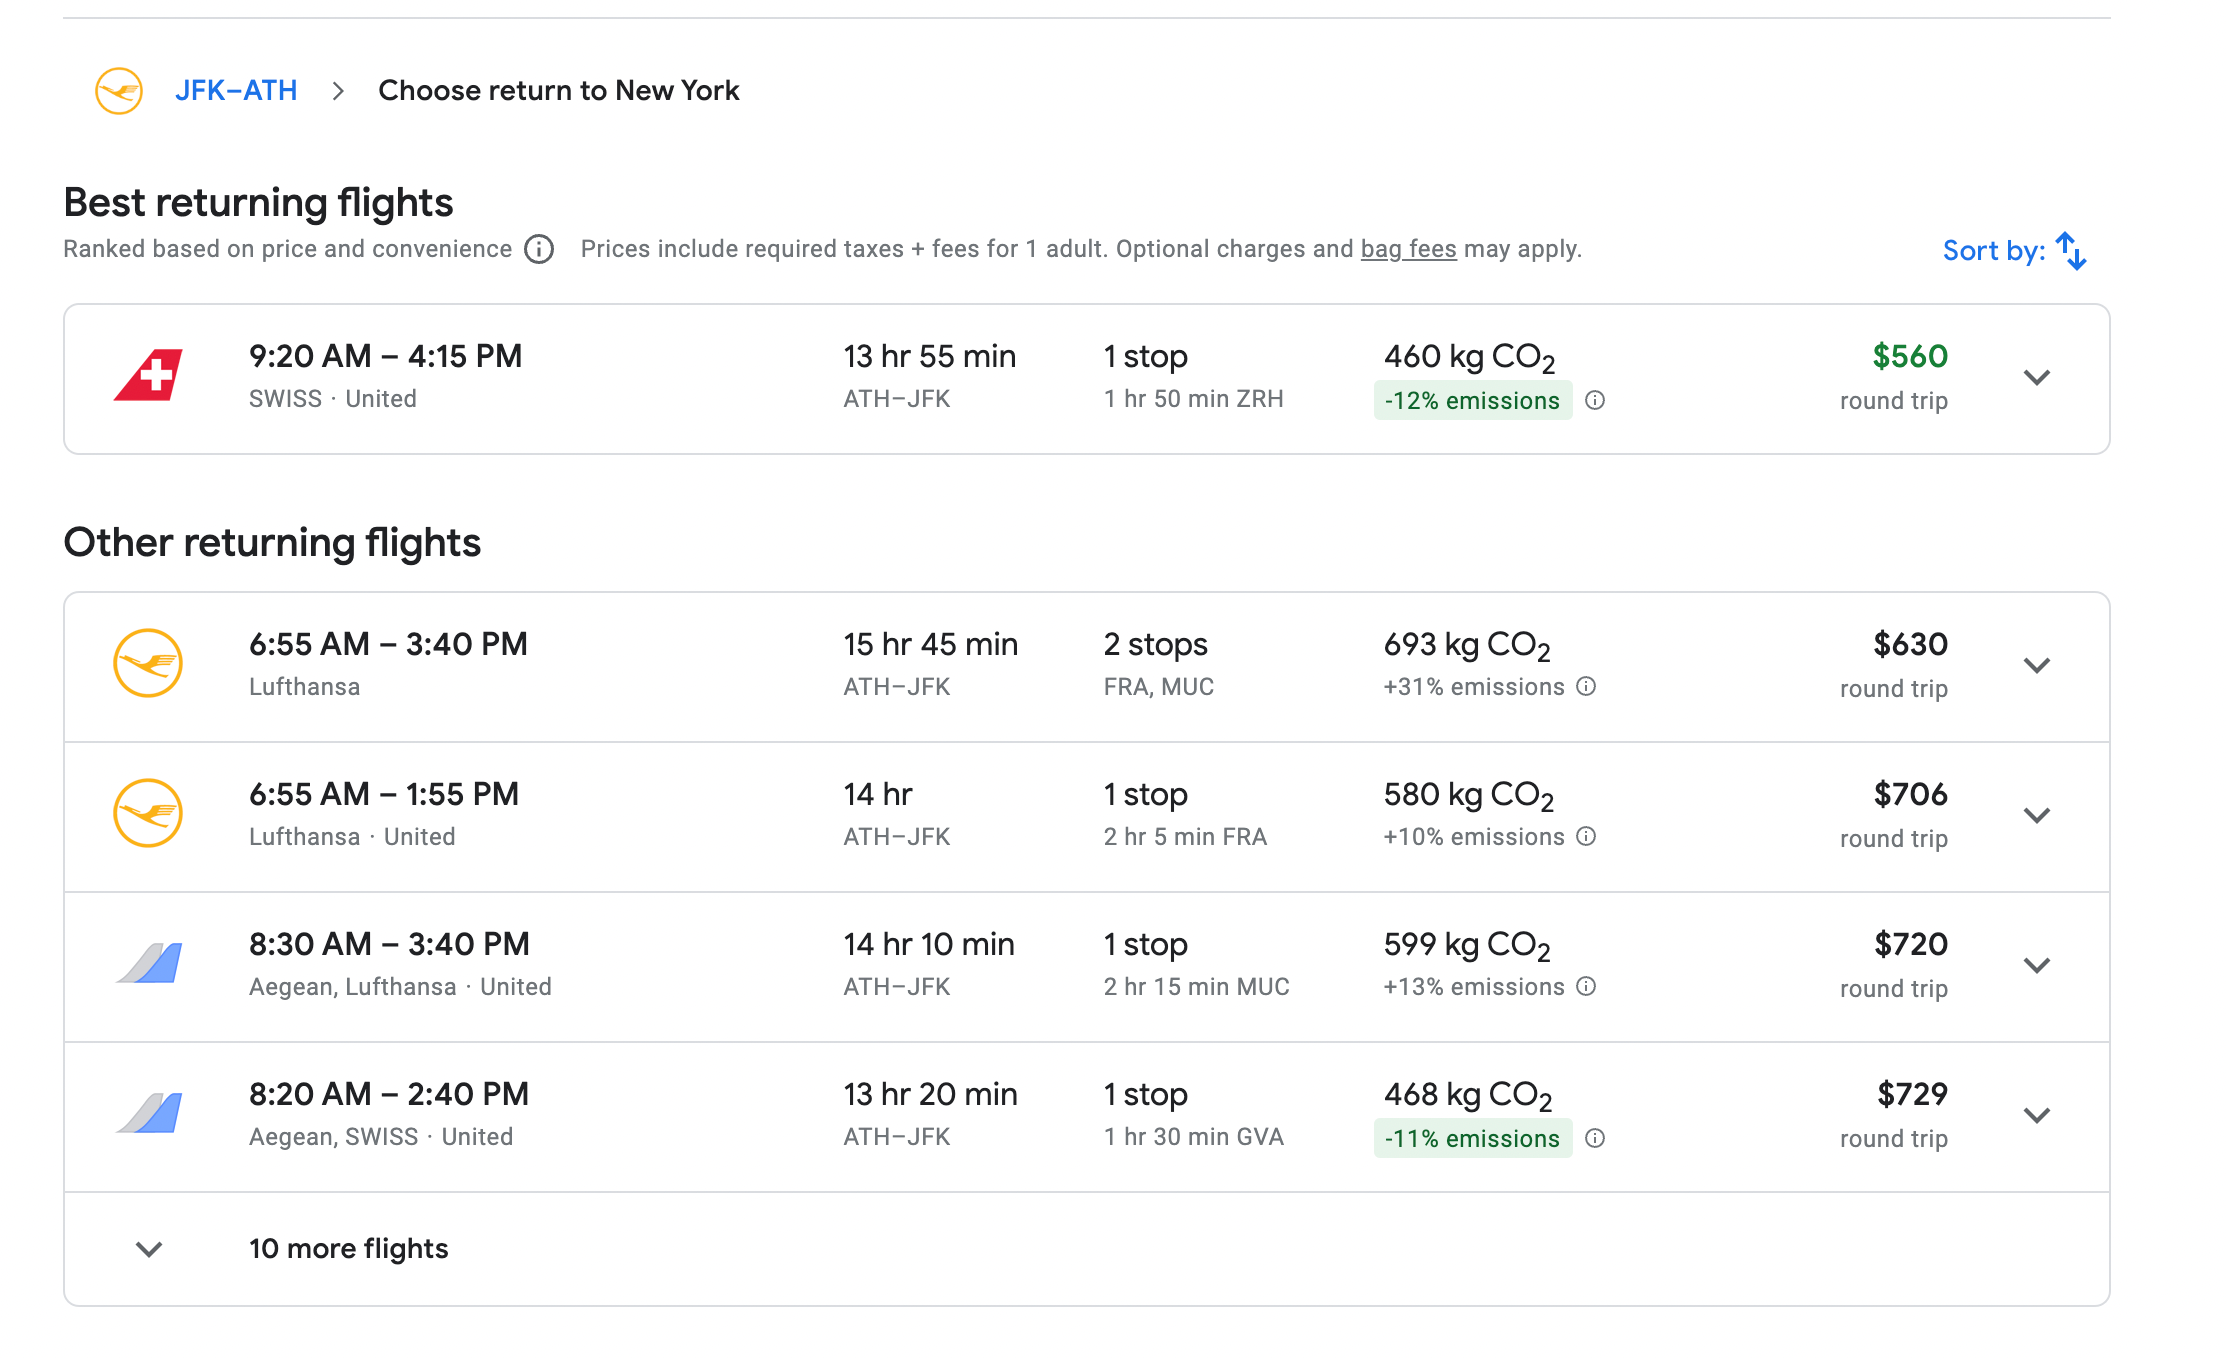Click the info icon beside +31% emissions

coord(1586,687)
